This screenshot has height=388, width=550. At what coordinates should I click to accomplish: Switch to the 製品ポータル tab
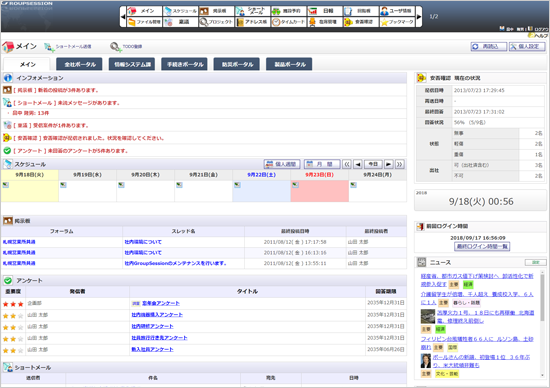[289, 64]
